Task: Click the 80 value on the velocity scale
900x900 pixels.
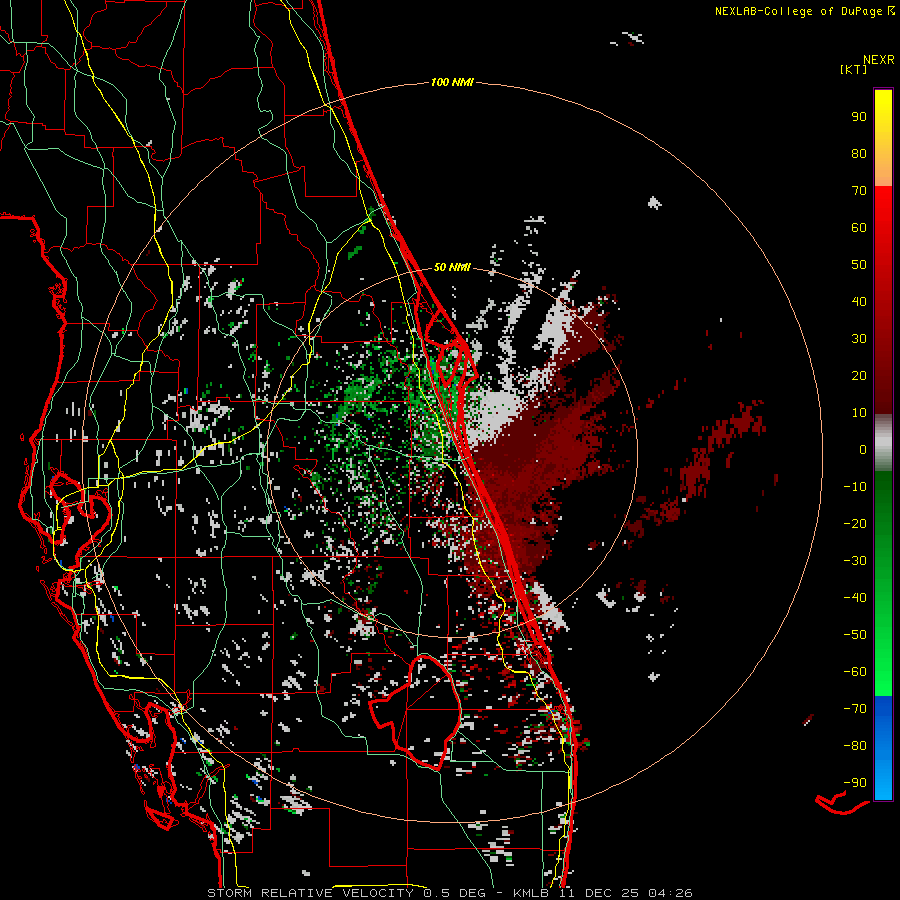Action: click(x=859, y=153)
